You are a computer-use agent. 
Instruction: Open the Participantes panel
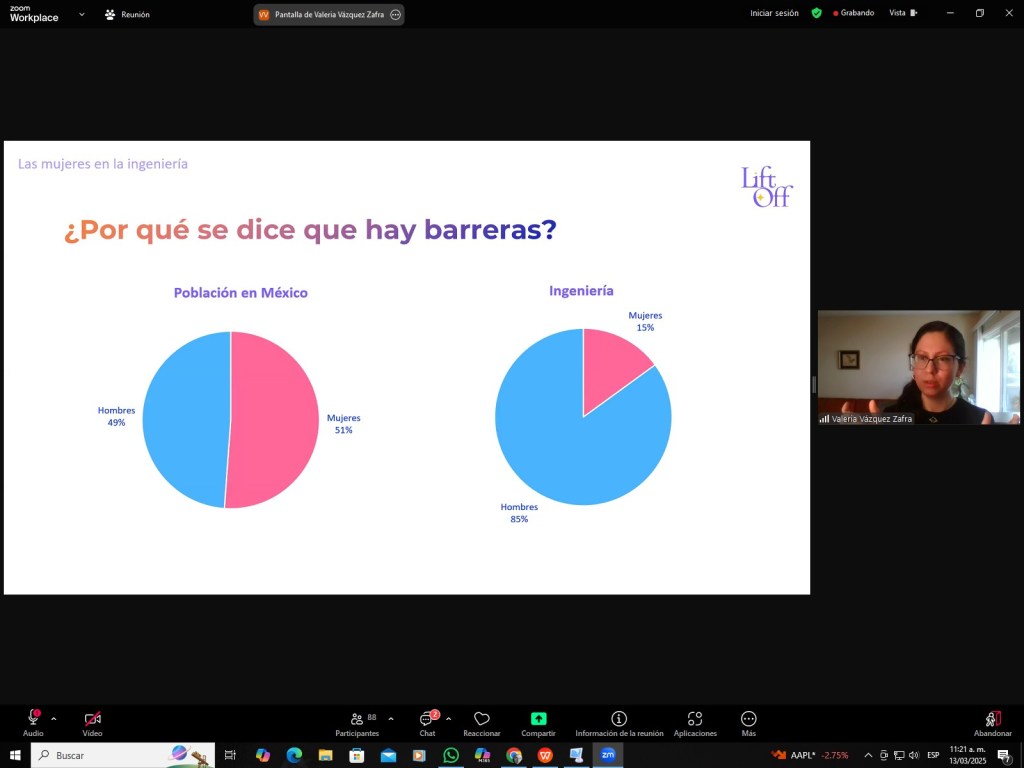357,719
